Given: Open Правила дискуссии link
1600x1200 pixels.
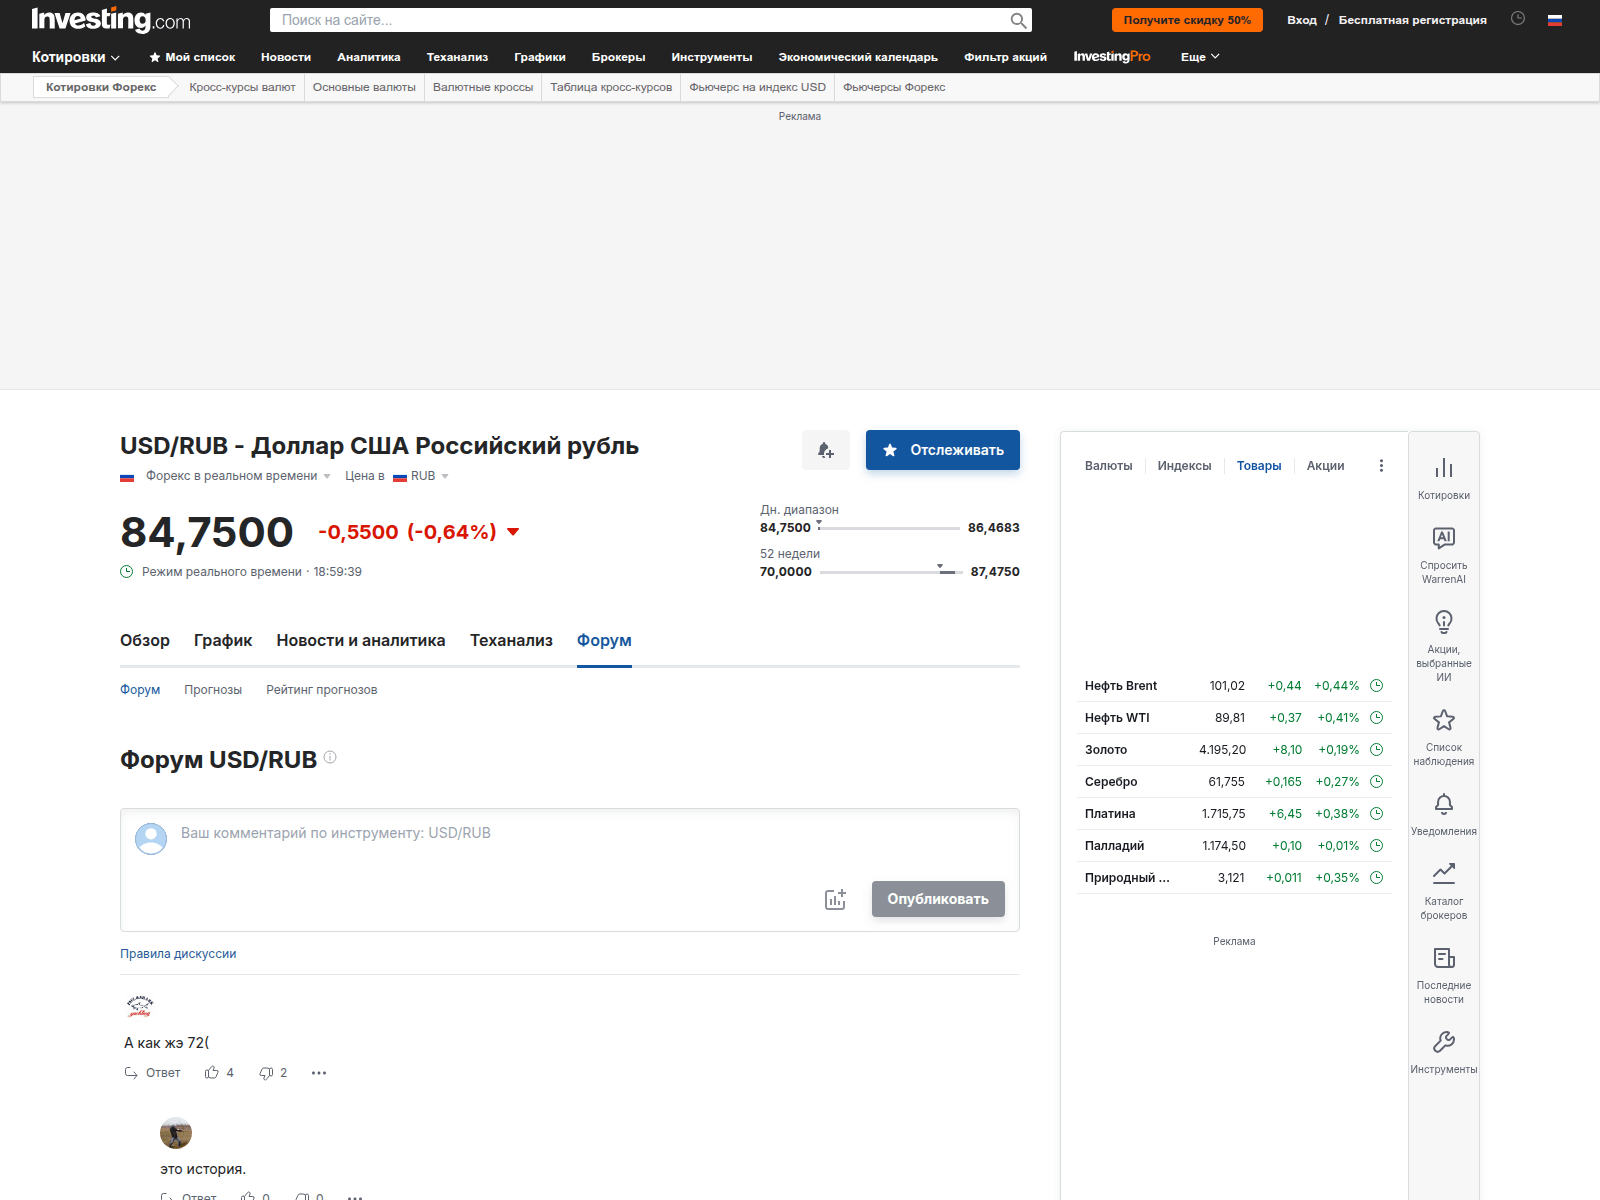Looking at the screenshot, I should [x=178, y=954].
